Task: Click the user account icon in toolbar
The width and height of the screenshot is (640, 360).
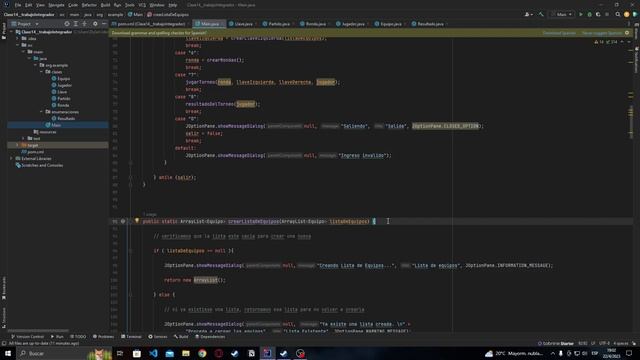Action: click(x=528, y=14)
